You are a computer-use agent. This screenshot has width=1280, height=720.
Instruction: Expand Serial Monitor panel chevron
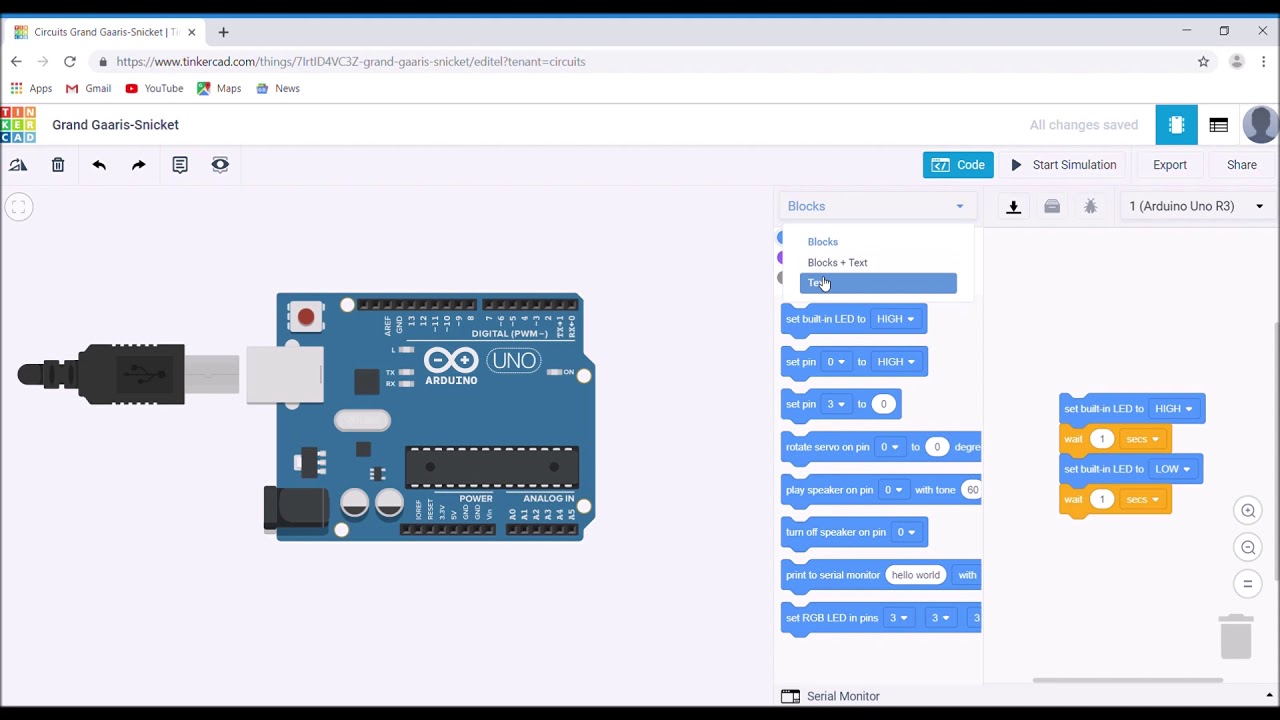[x=1269, y=696]
